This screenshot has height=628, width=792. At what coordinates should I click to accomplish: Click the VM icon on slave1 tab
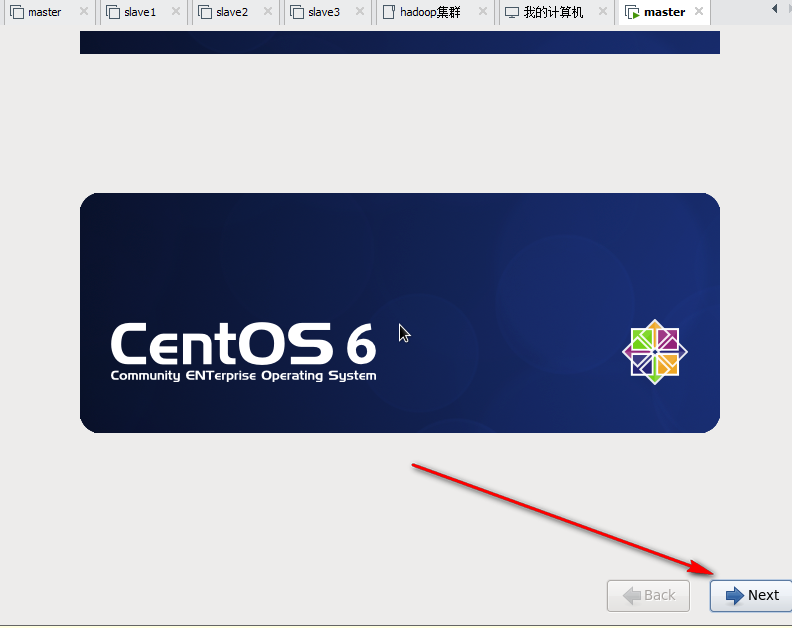[113, 12]
